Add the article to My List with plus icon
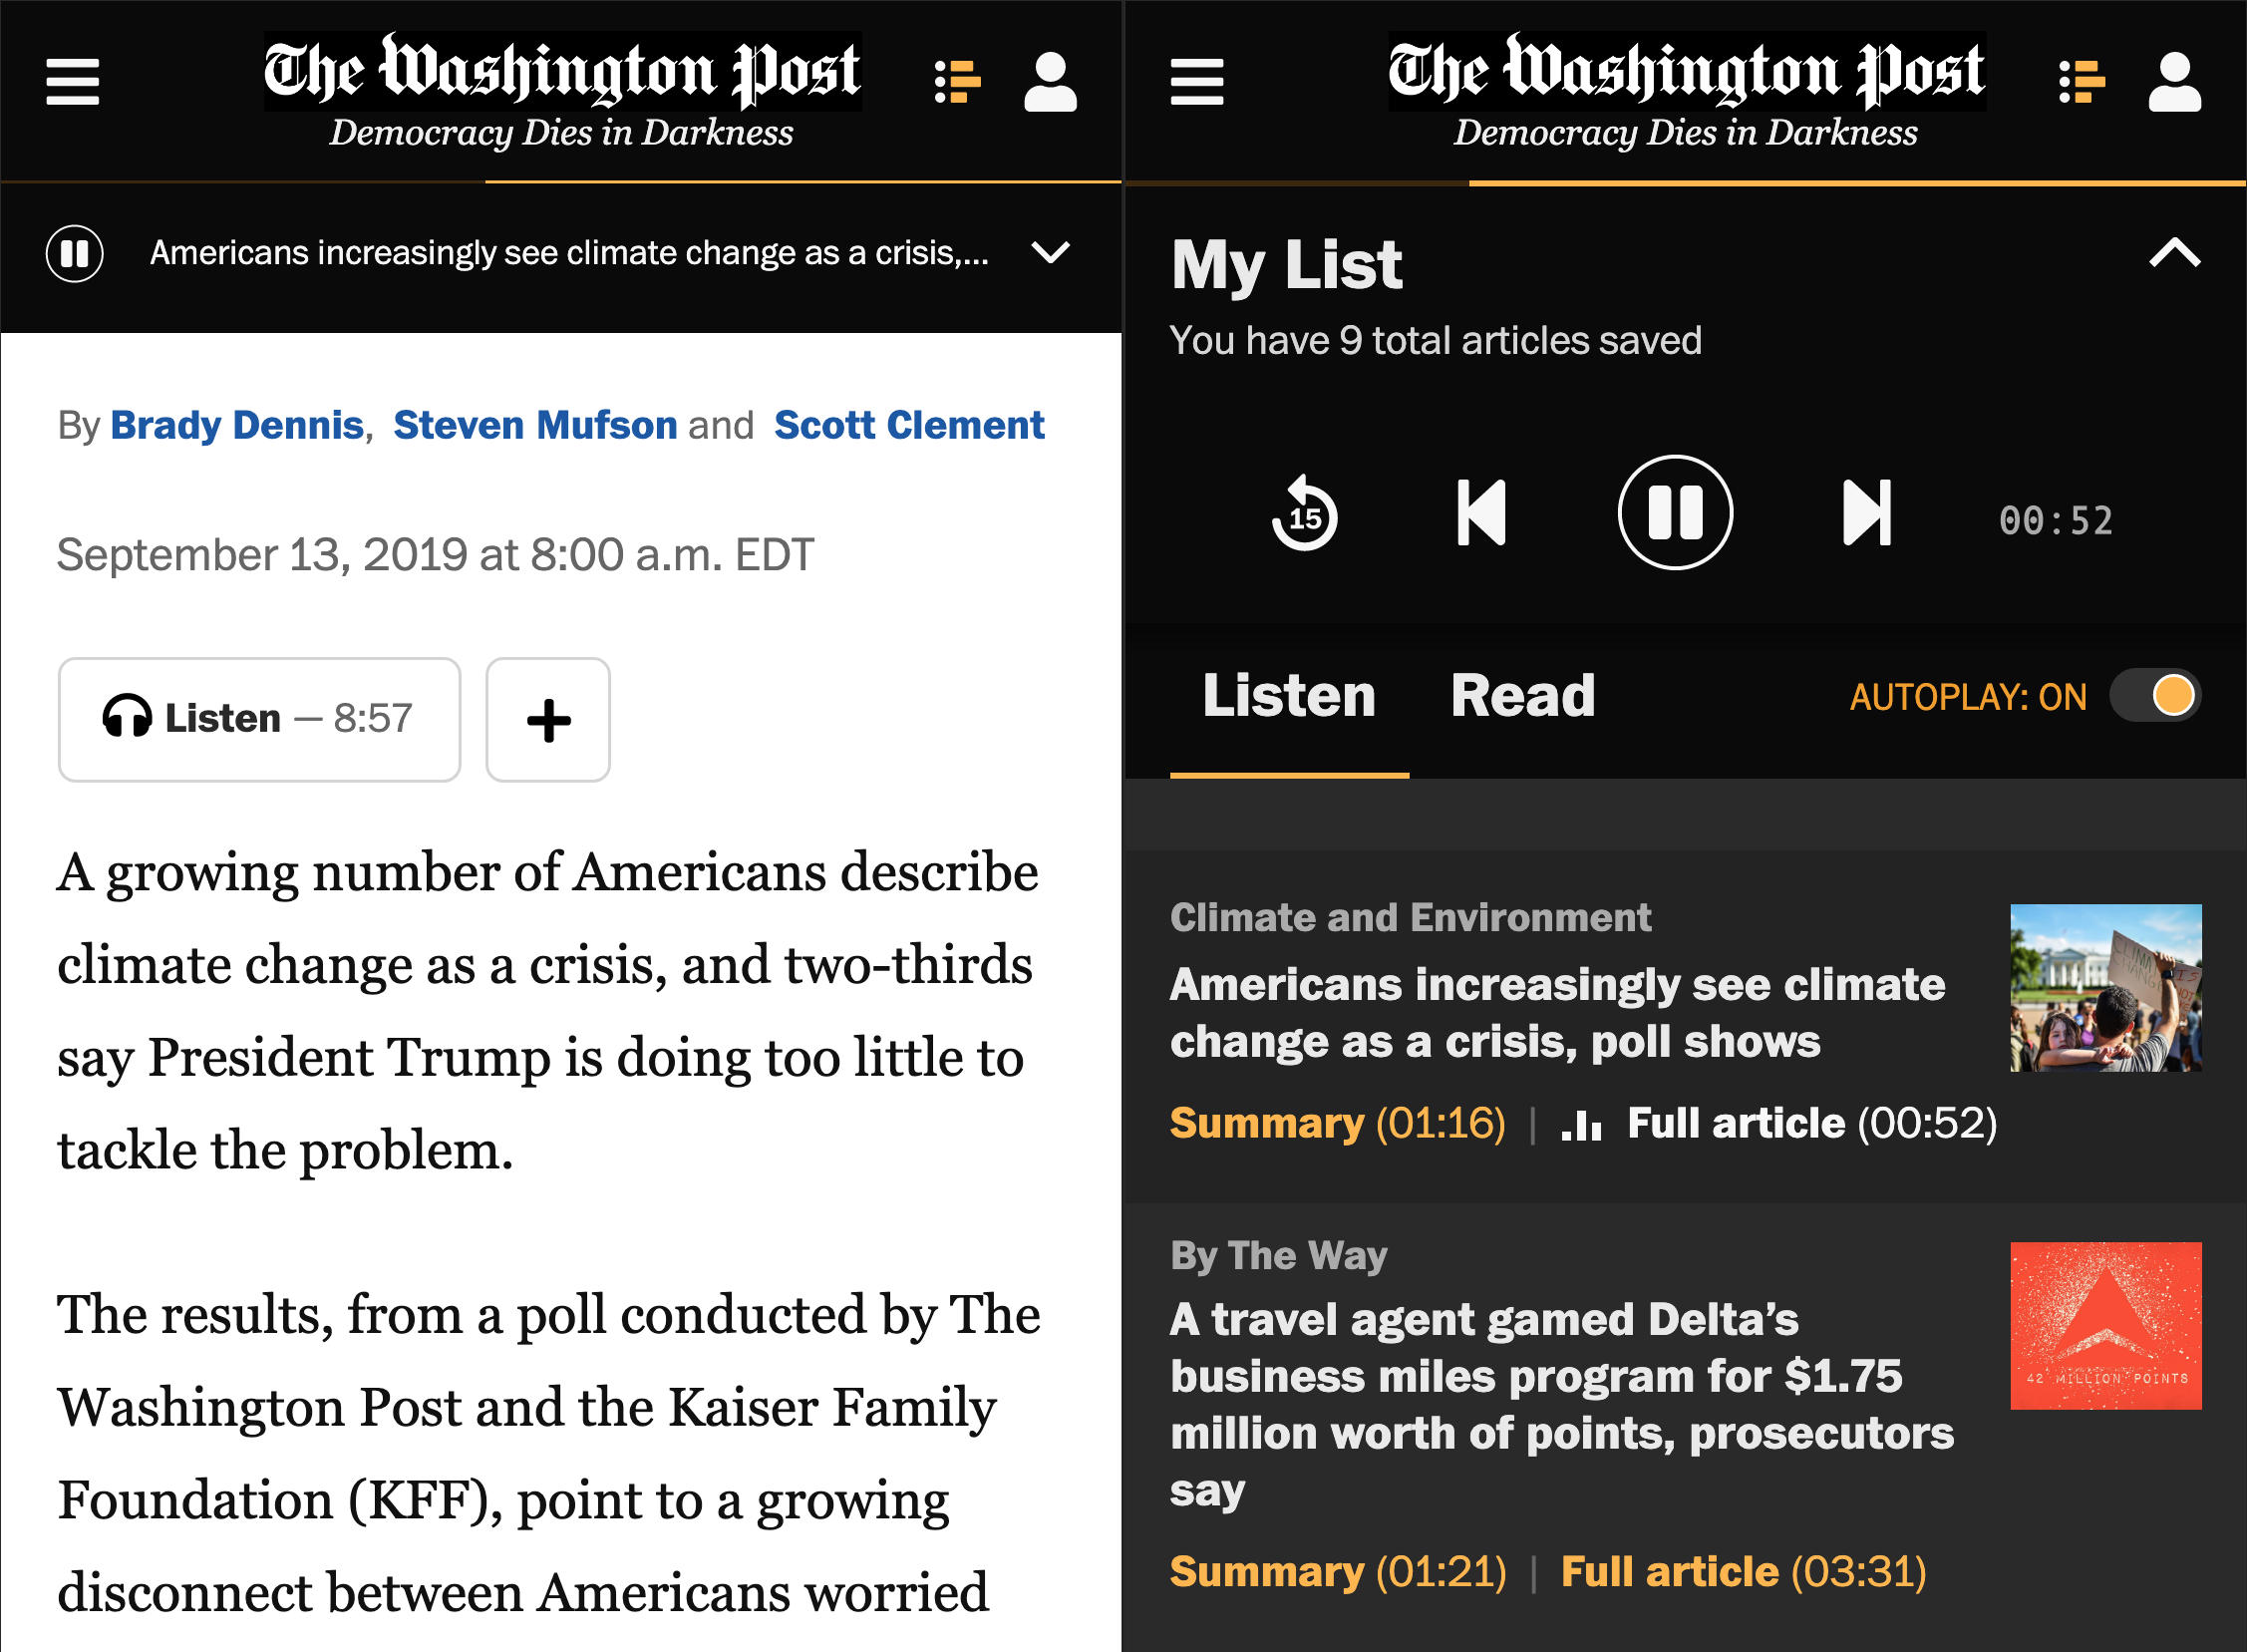 [548, 718]
